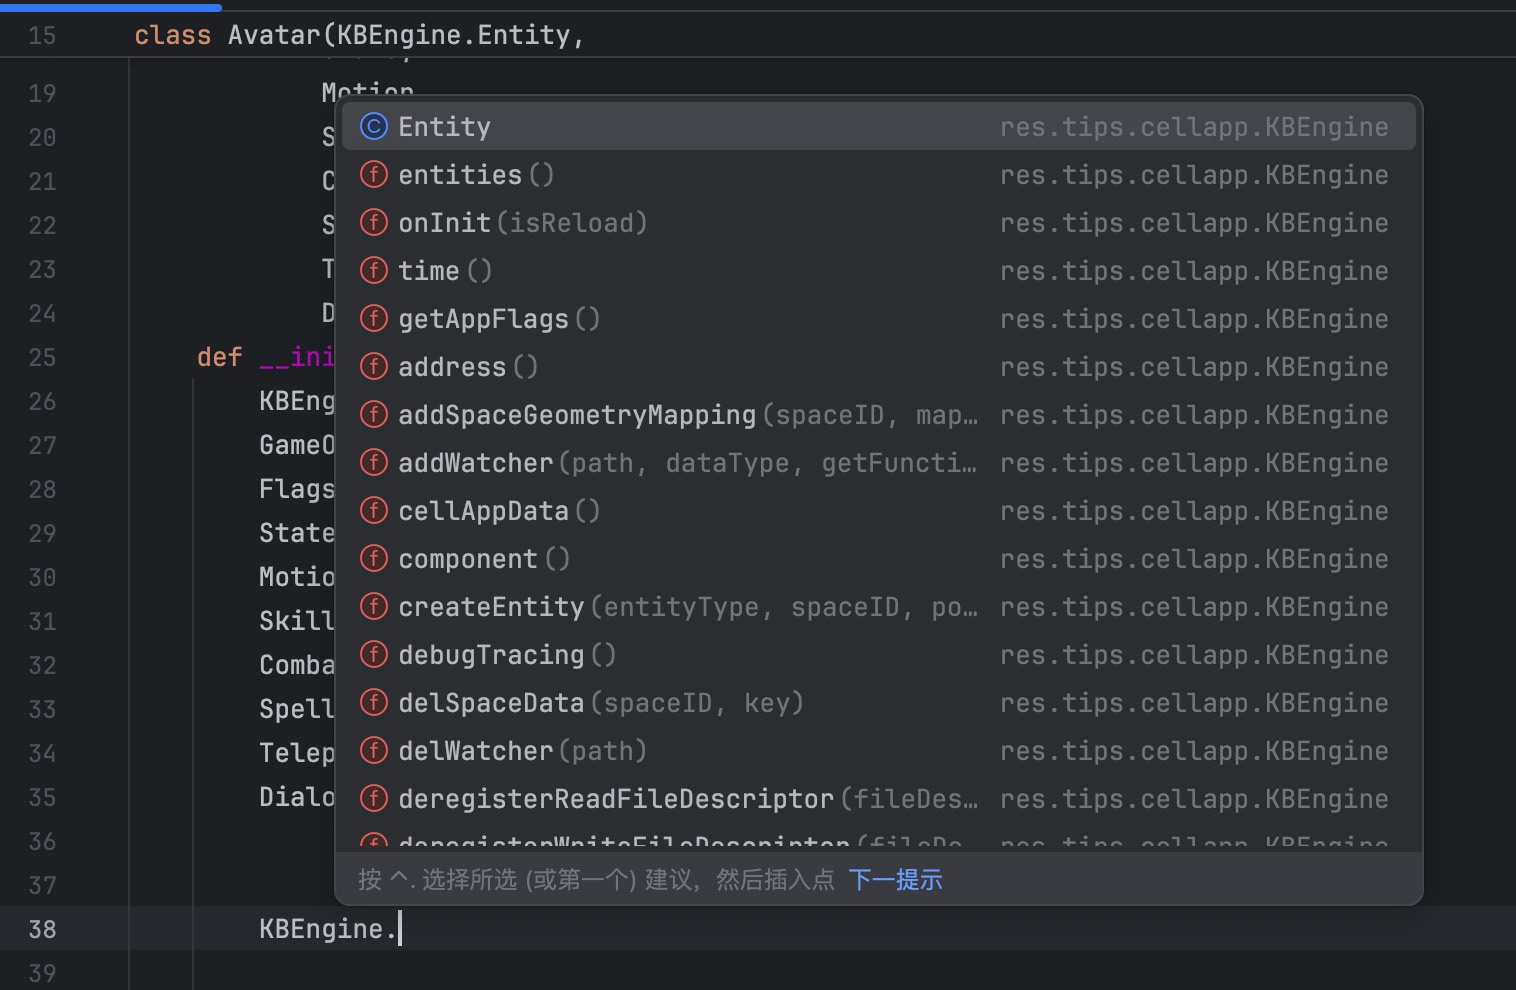The height and width of the screenshot is (990, 1516).
Task: Click the sticky class Avatar header line
Action: [x=358, y=35]
